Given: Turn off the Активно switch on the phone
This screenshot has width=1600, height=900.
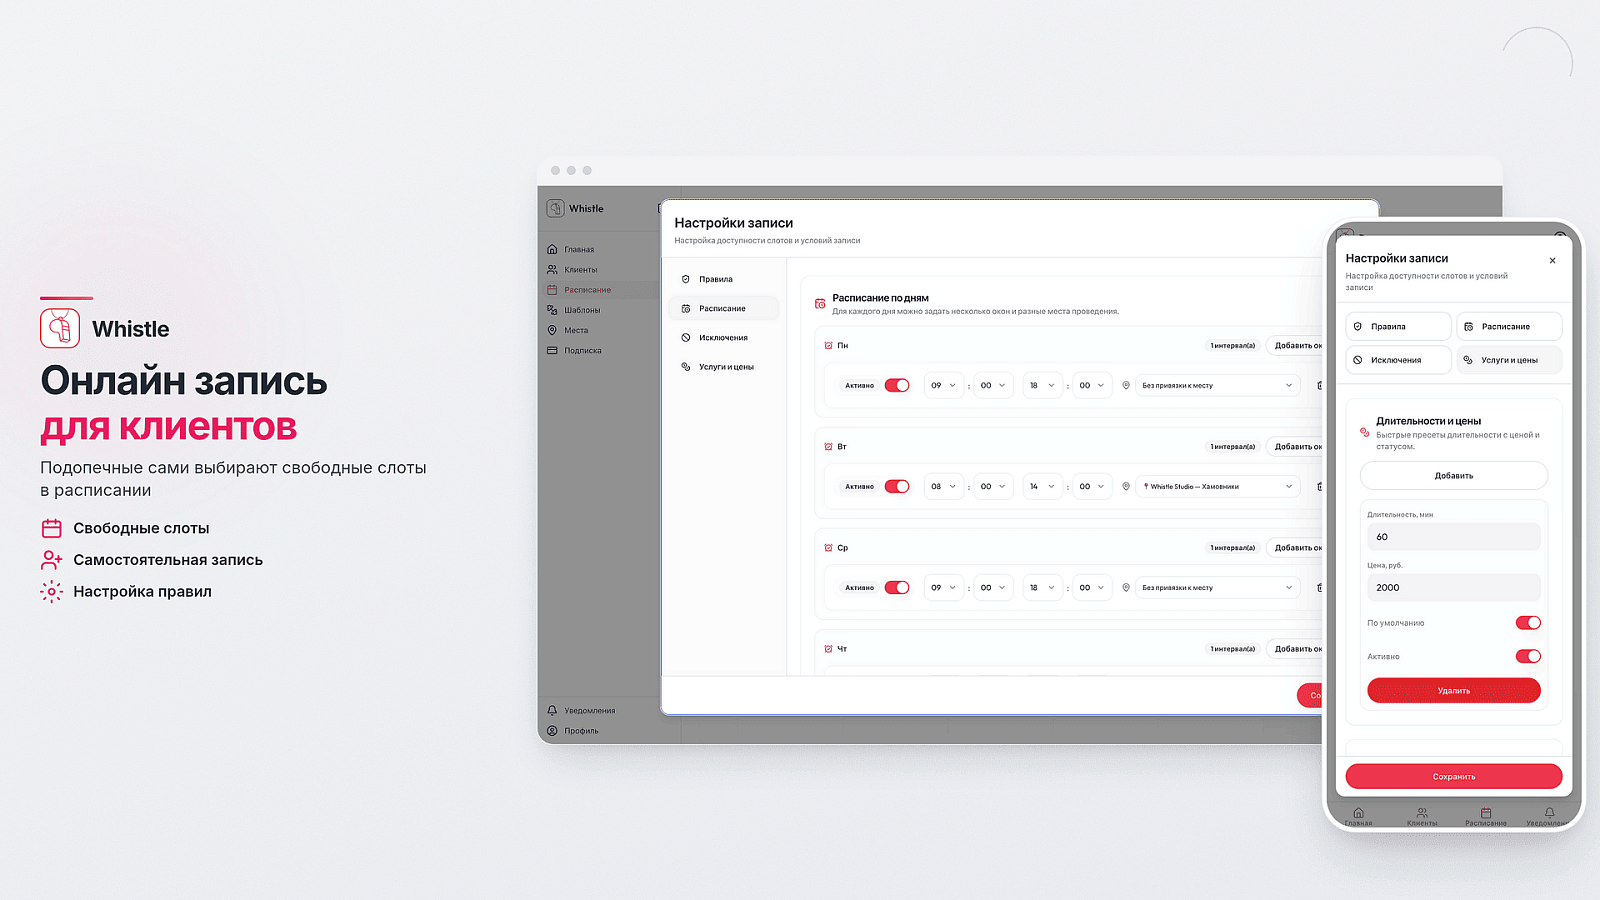Looking at the screenshot, I should [x=1528, y=656].
